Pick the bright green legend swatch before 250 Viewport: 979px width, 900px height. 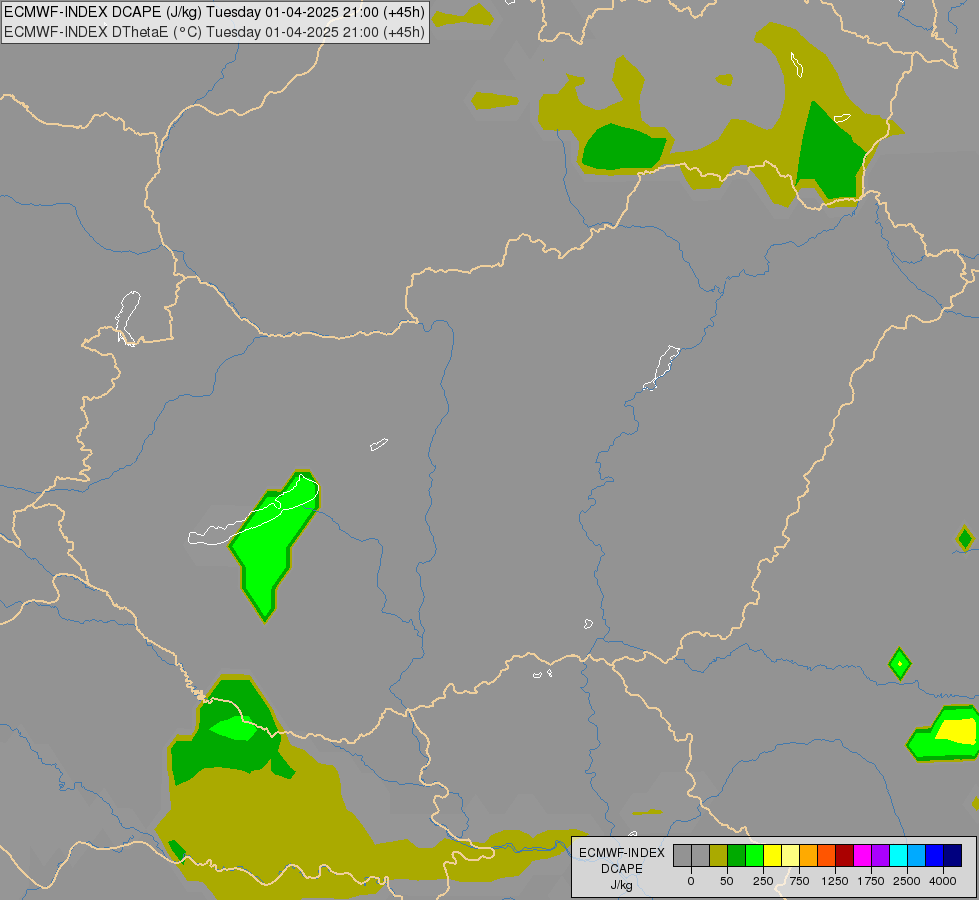coord(755,855)
